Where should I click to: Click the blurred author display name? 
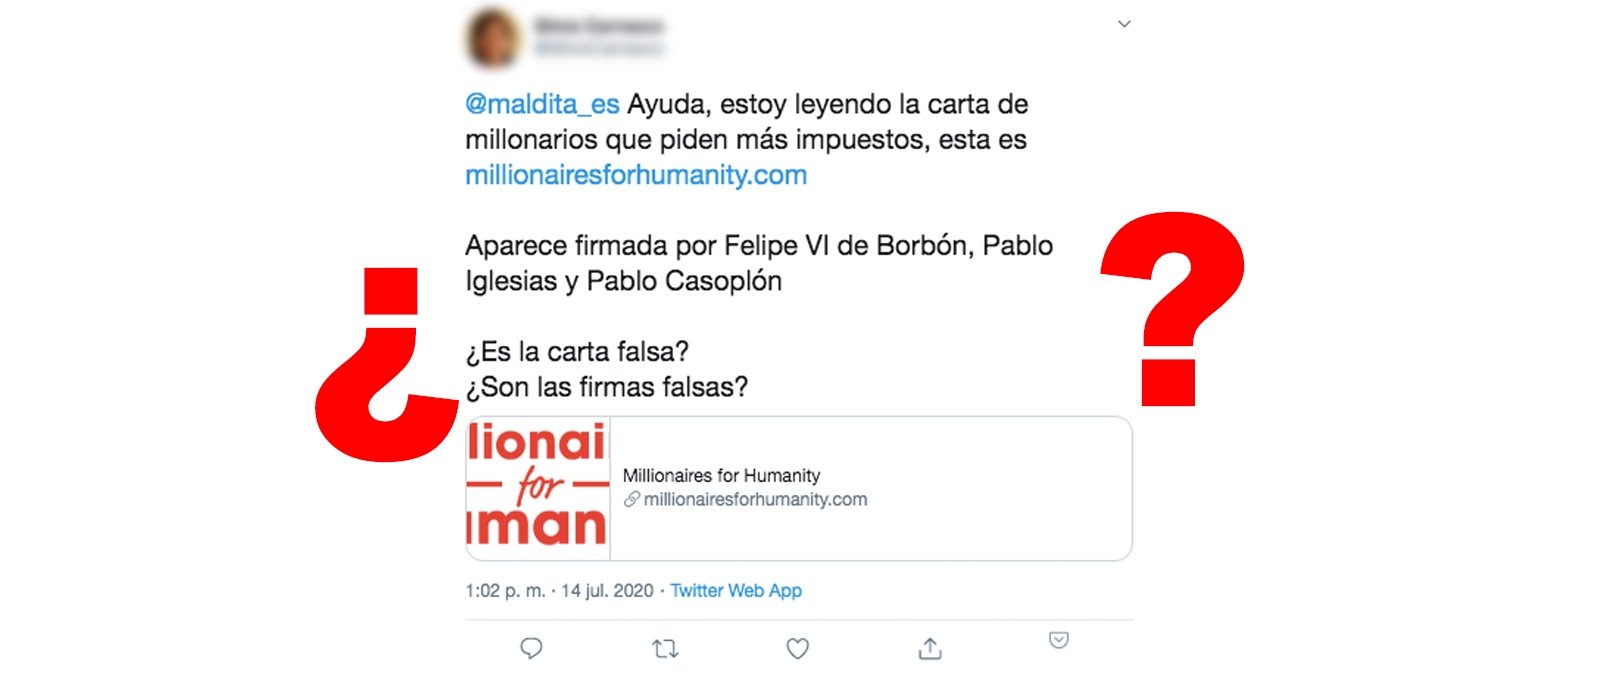click(x=599, y=26)
